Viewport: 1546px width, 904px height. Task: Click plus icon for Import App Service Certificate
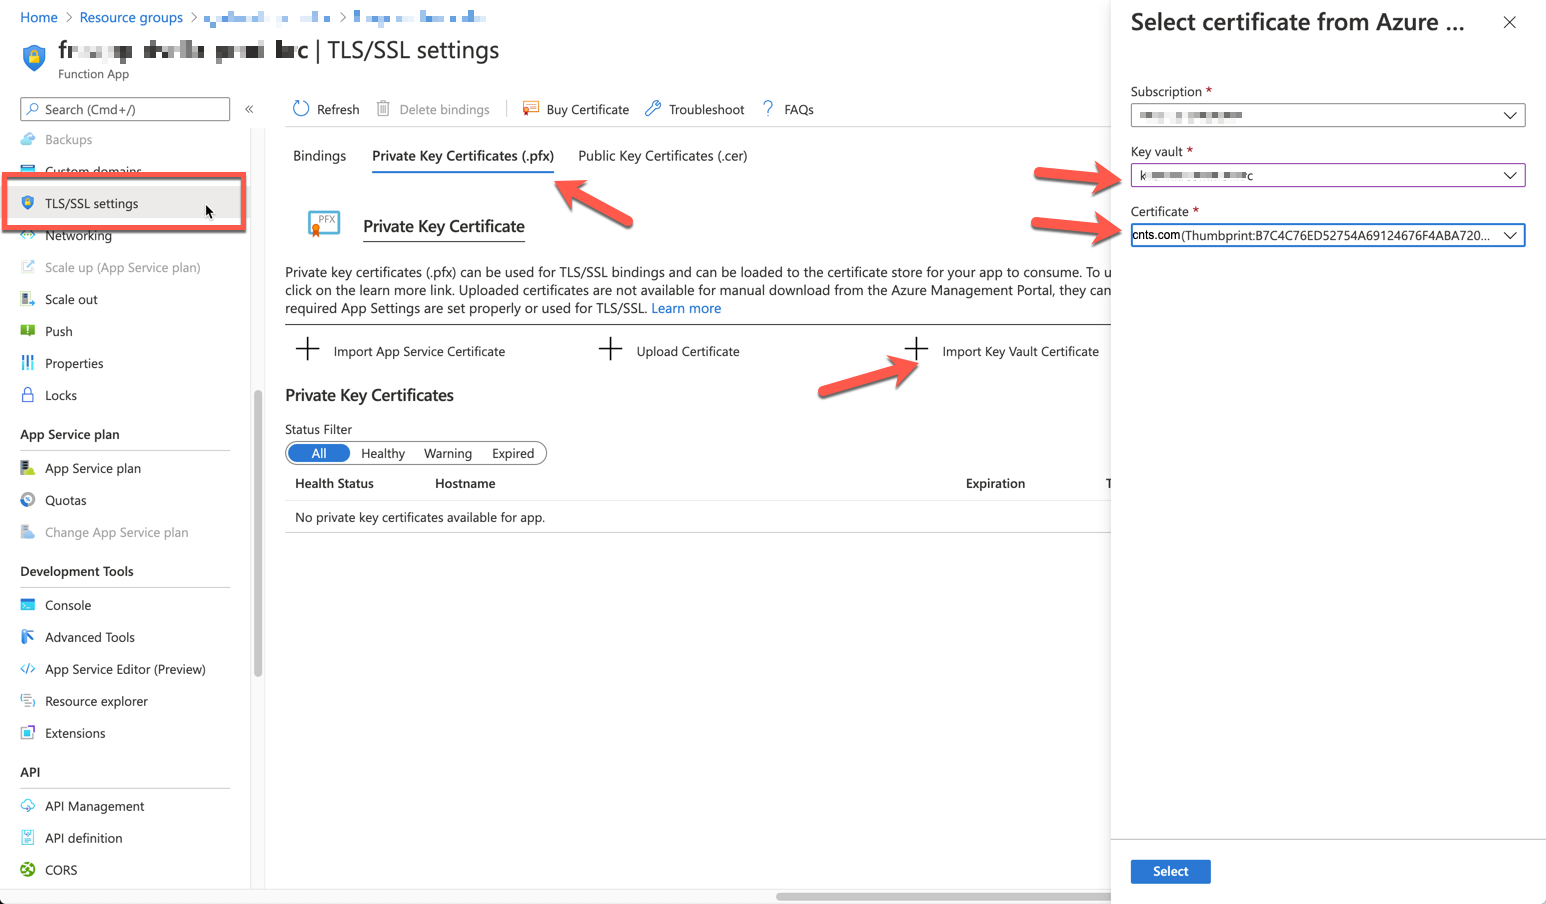click(308, 349)
